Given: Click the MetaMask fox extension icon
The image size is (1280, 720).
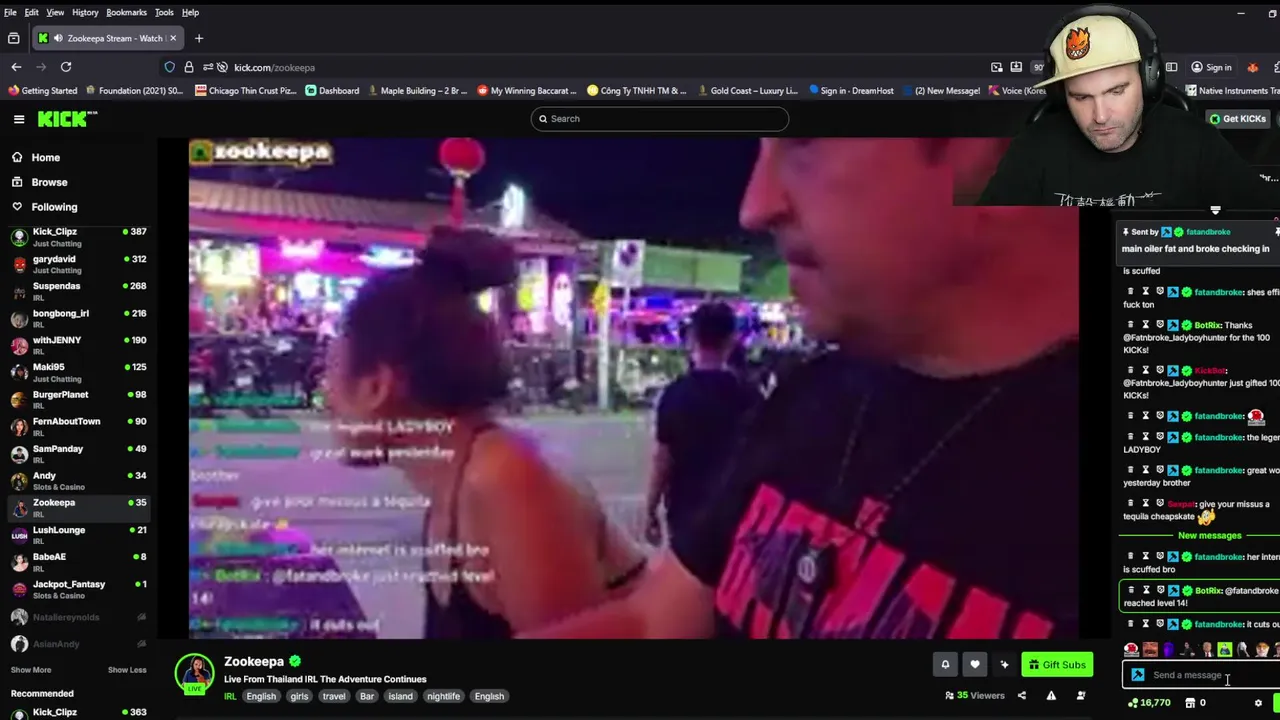Looking at the screenshot, I should [x=1252, y=67].
